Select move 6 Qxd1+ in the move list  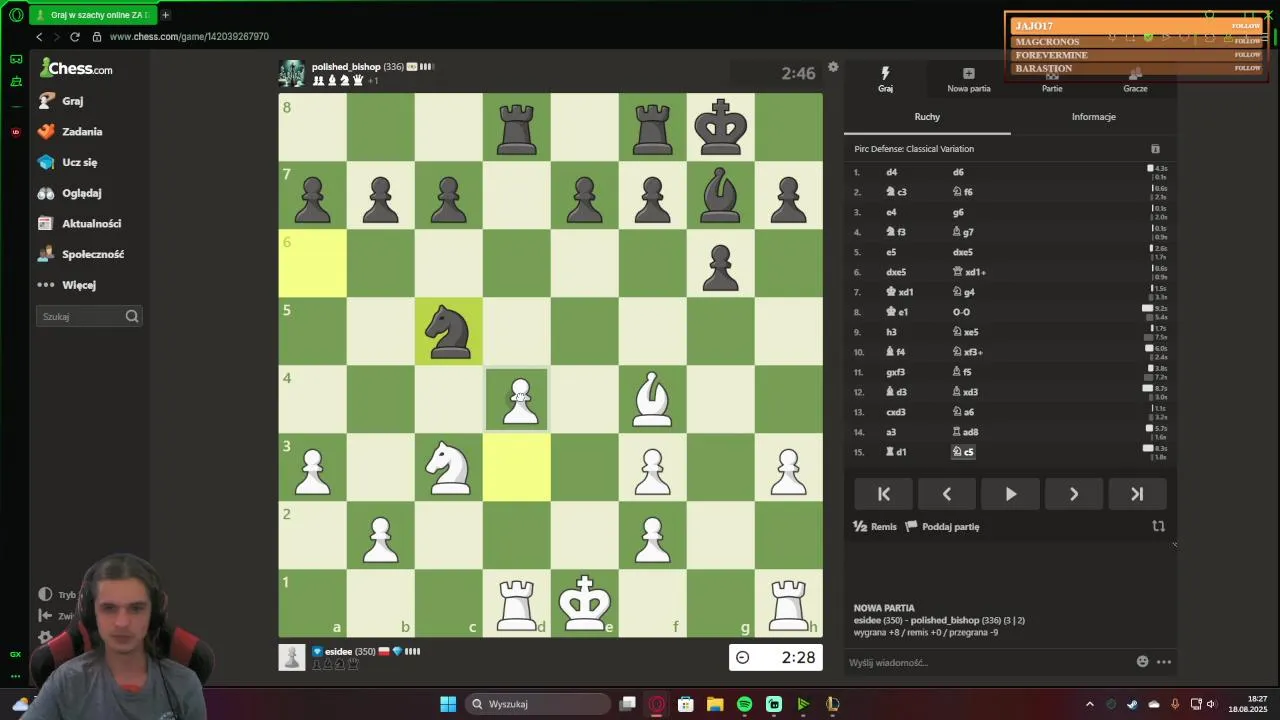(969, 272)
